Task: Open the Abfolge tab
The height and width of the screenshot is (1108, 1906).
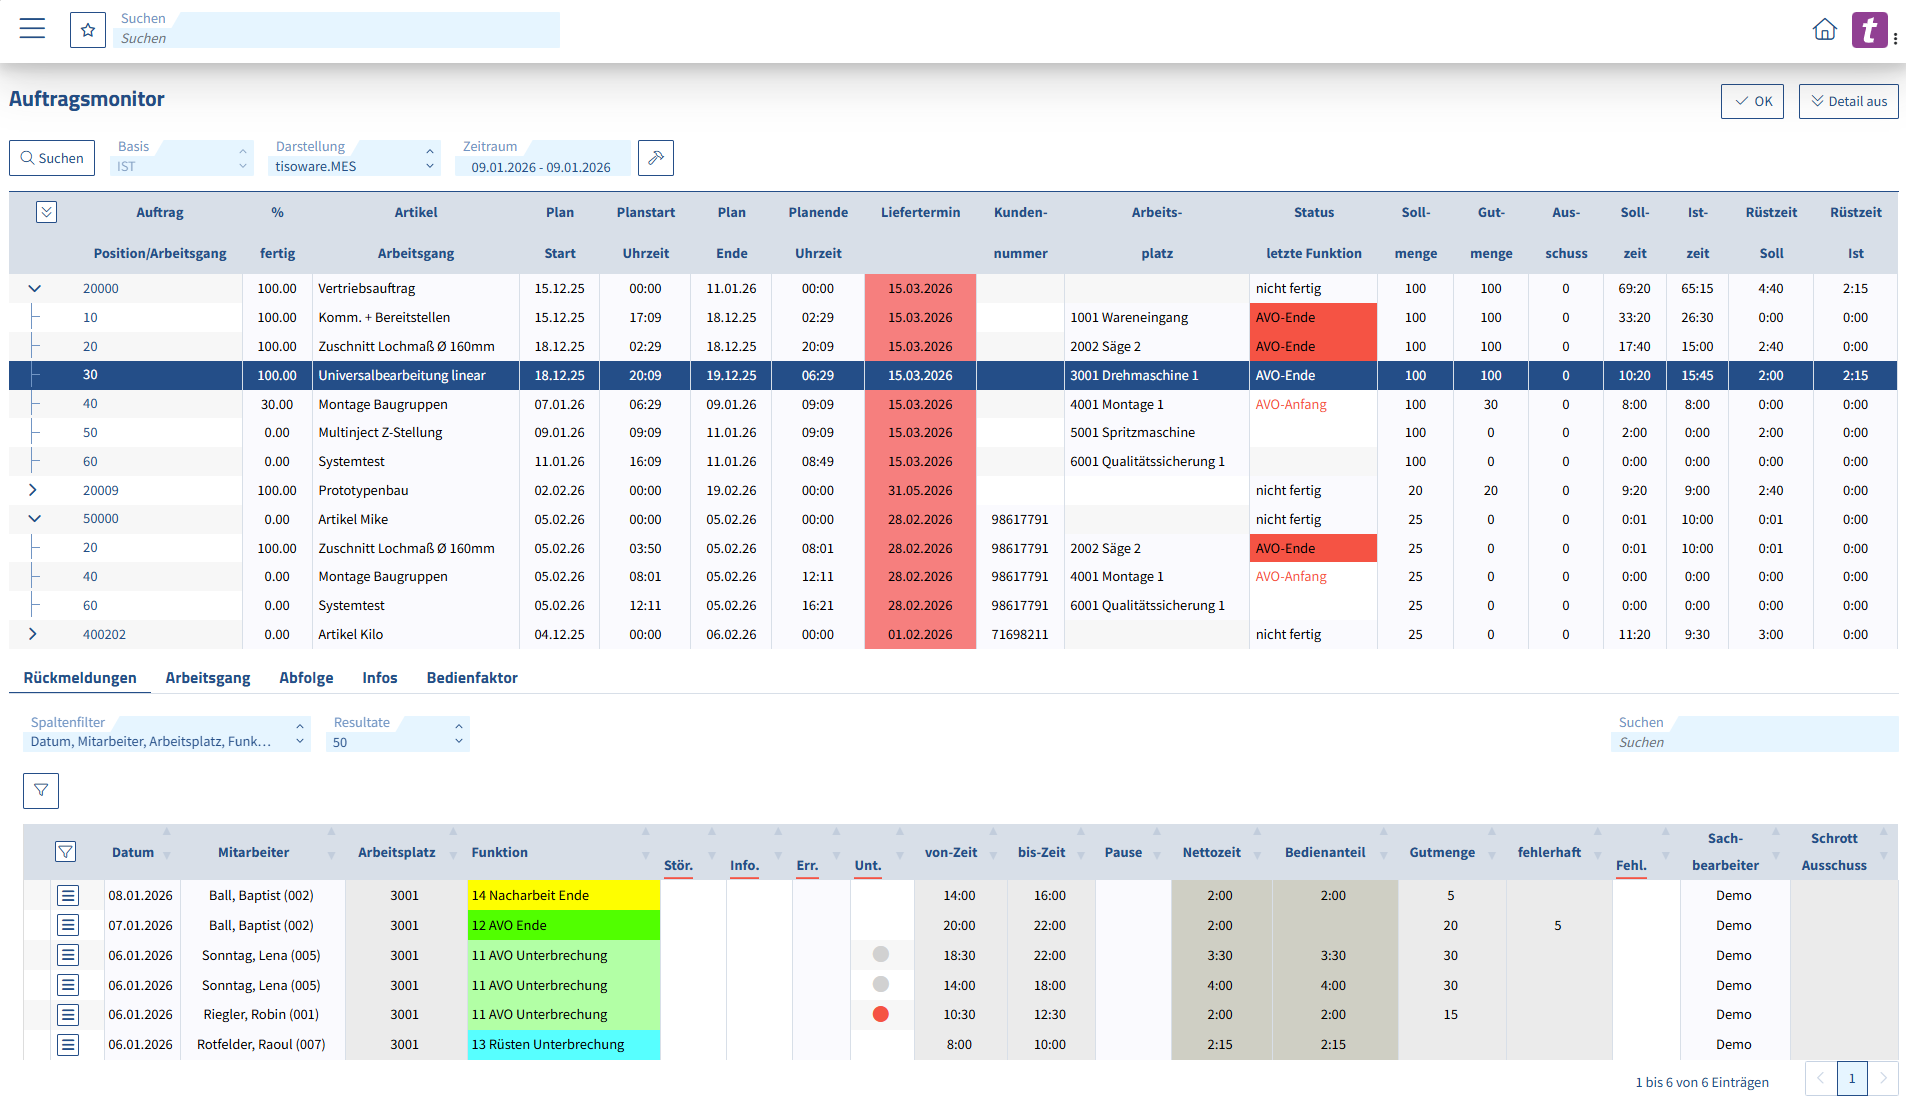Action: (x=306, y=677)
